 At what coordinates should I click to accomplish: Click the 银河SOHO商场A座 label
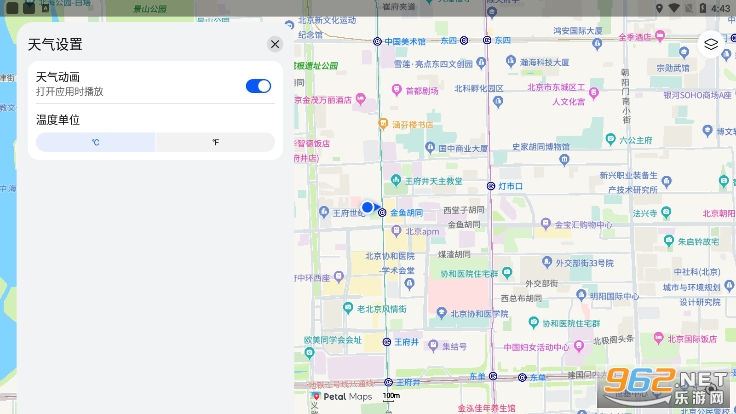[x=698, y=95]
